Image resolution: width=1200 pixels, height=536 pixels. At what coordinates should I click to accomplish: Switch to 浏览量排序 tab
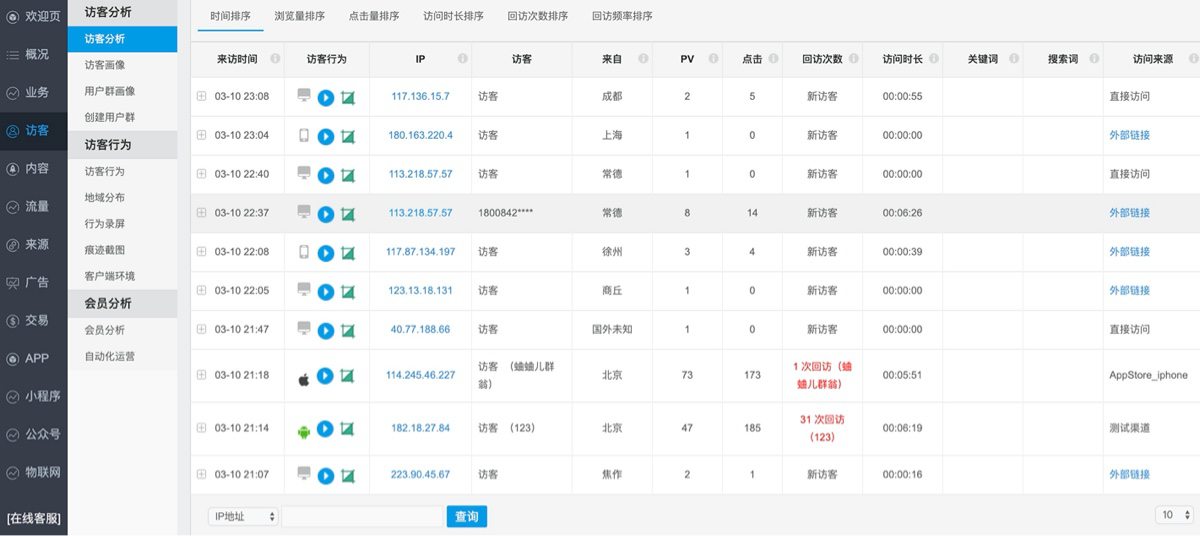pos(300,16)
